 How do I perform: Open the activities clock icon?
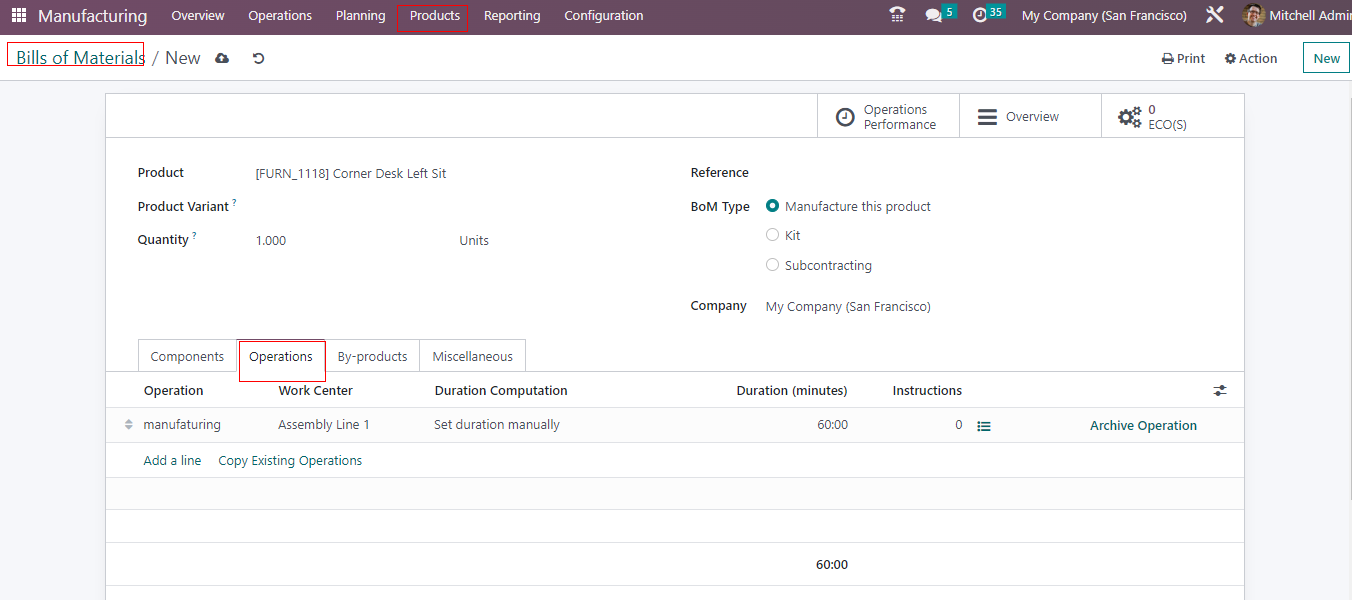coord(980,15)
